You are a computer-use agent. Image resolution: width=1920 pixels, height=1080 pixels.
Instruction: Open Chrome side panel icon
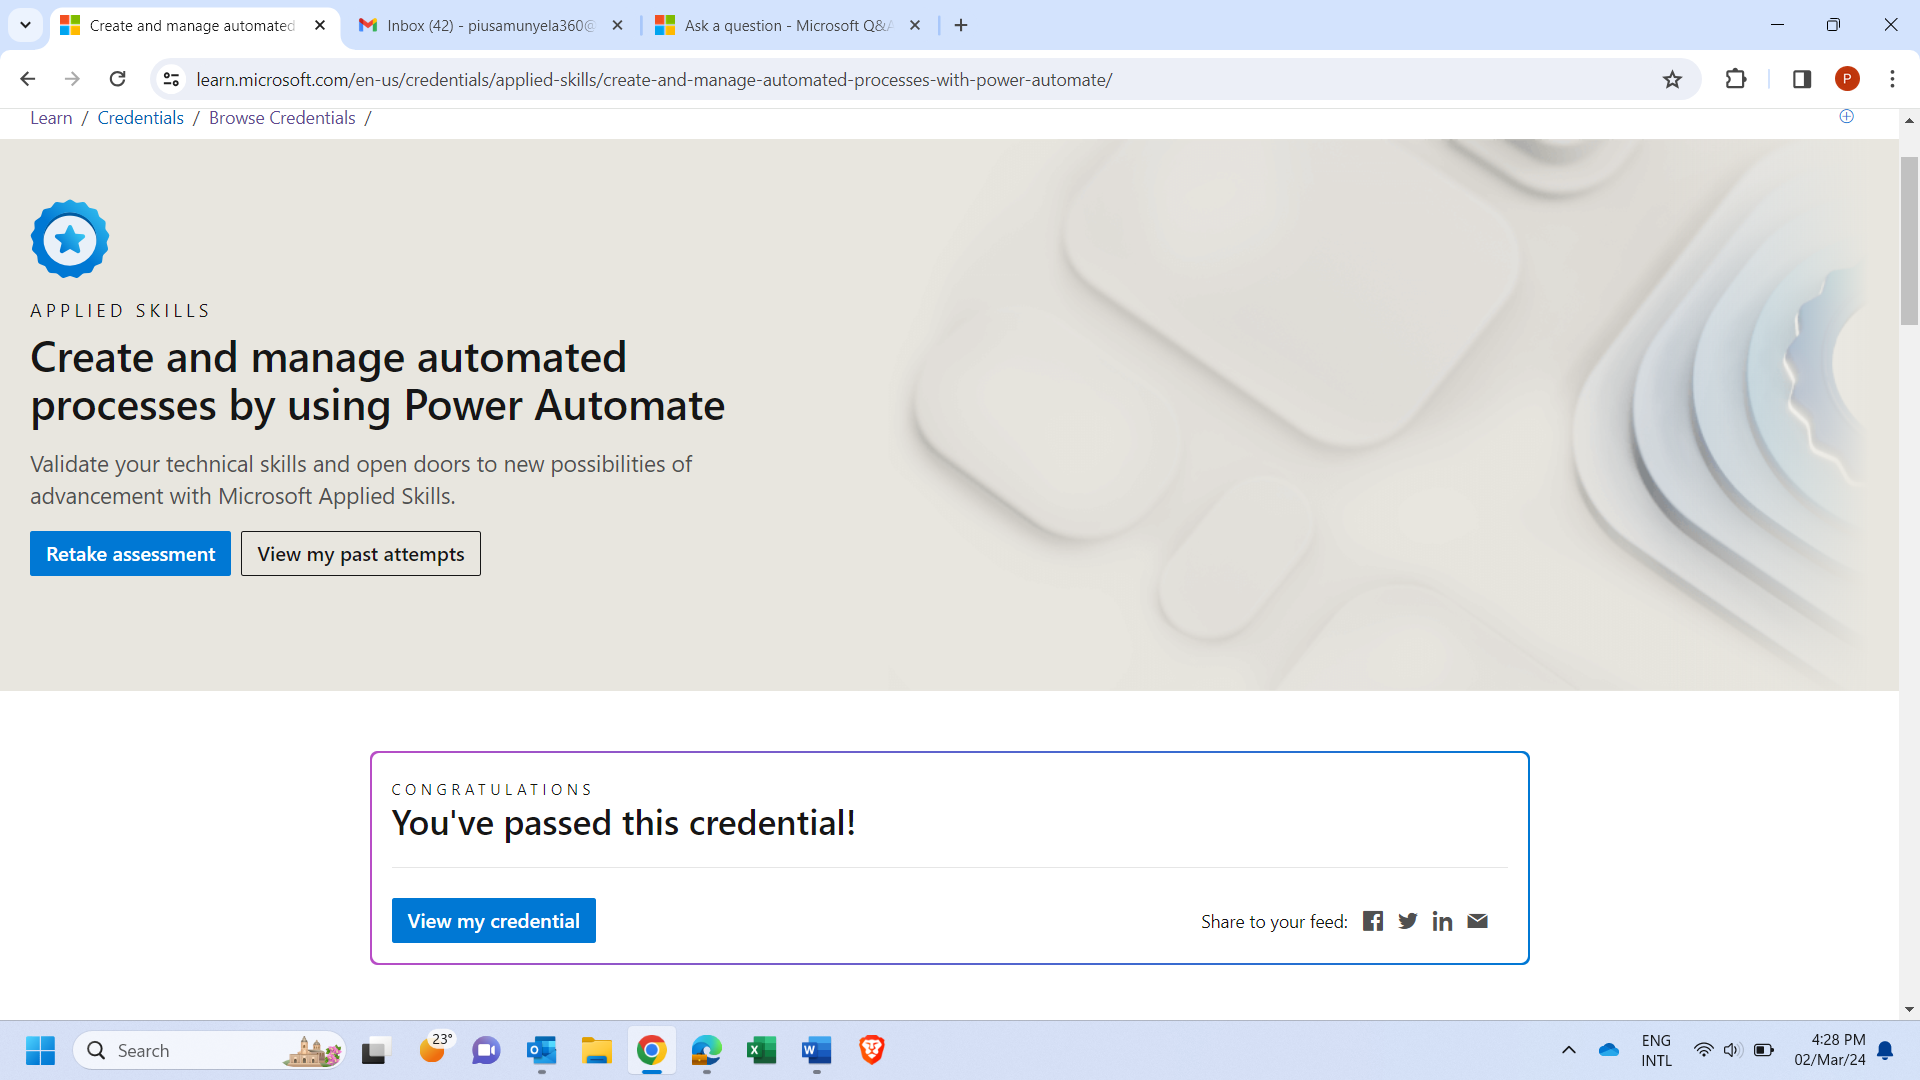[x=1802, y=79]
